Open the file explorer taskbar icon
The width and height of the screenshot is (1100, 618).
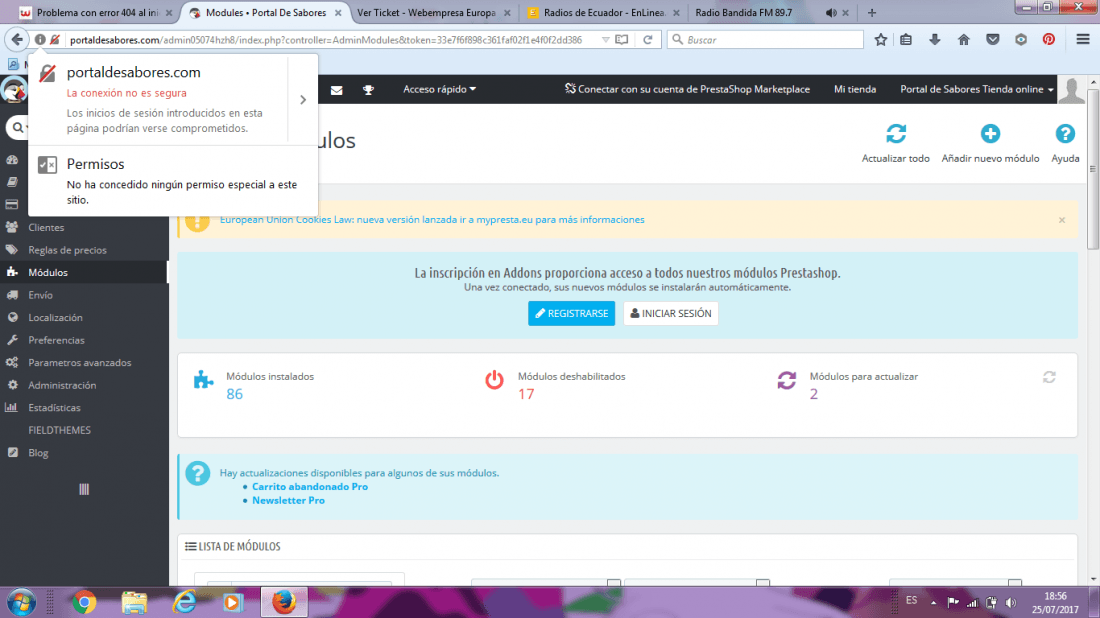[134, 603]
